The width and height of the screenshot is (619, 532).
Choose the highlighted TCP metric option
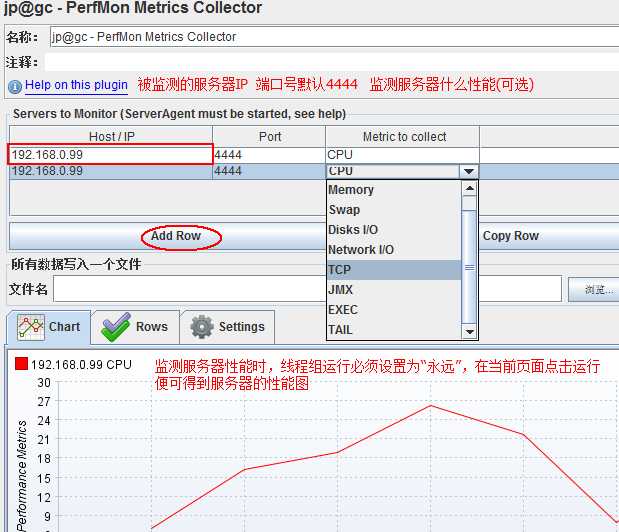pos(394,270)
